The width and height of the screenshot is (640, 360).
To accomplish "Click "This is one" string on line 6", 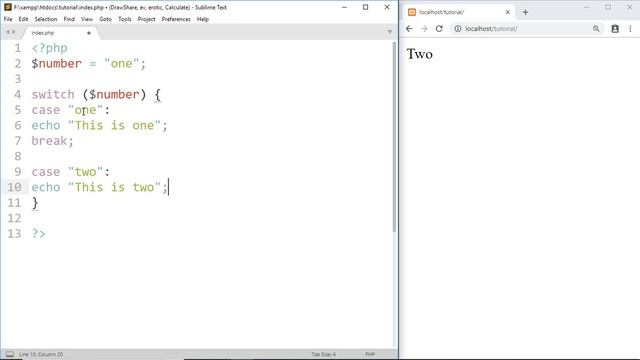I will pyautogui.click(x=114, y=125).
